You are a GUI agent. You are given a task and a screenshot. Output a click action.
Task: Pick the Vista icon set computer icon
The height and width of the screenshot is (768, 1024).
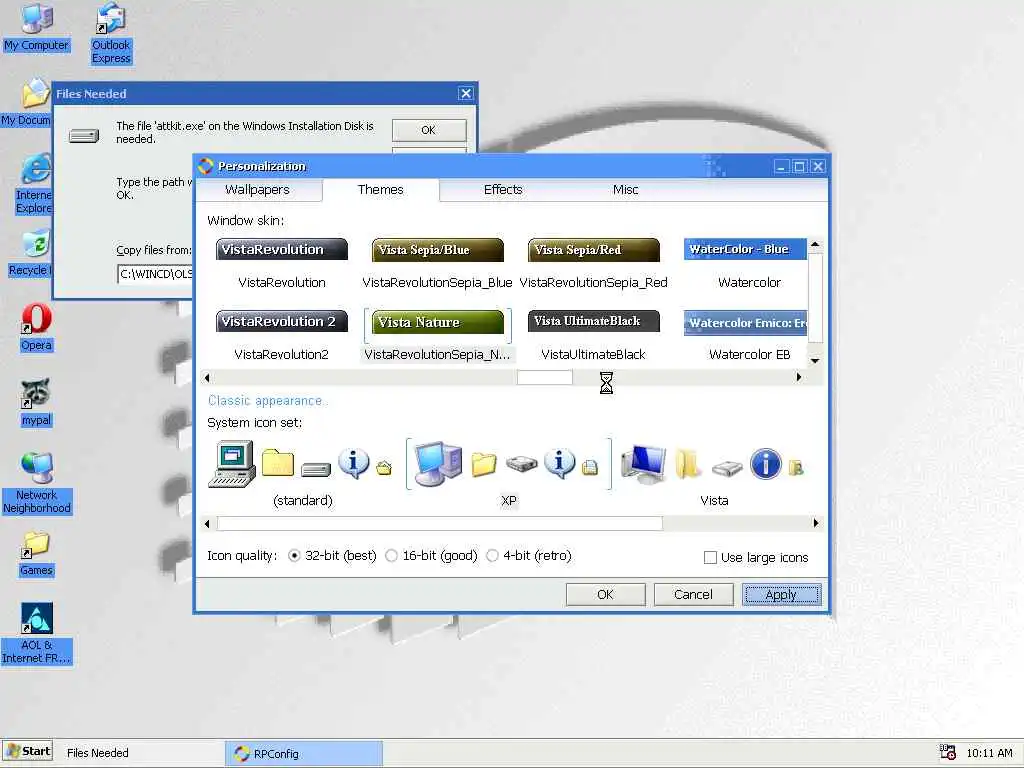(x=643, y=464)
